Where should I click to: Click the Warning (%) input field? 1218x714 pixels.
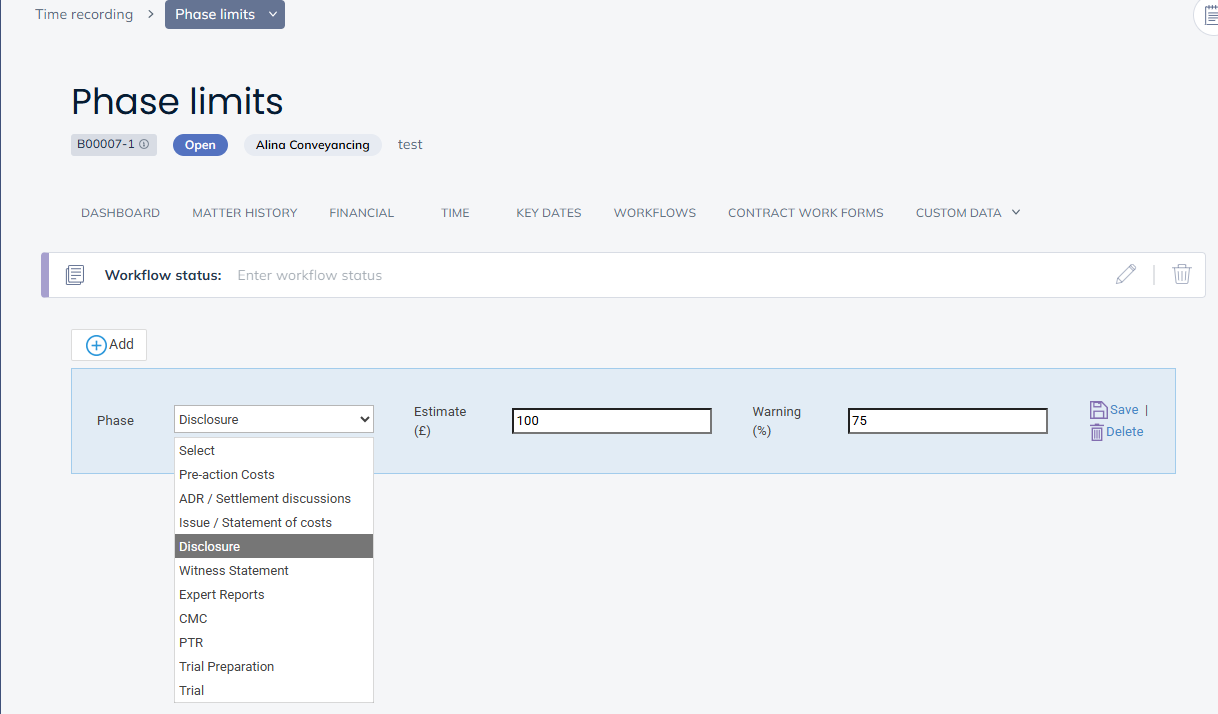(x=947, y=421)
